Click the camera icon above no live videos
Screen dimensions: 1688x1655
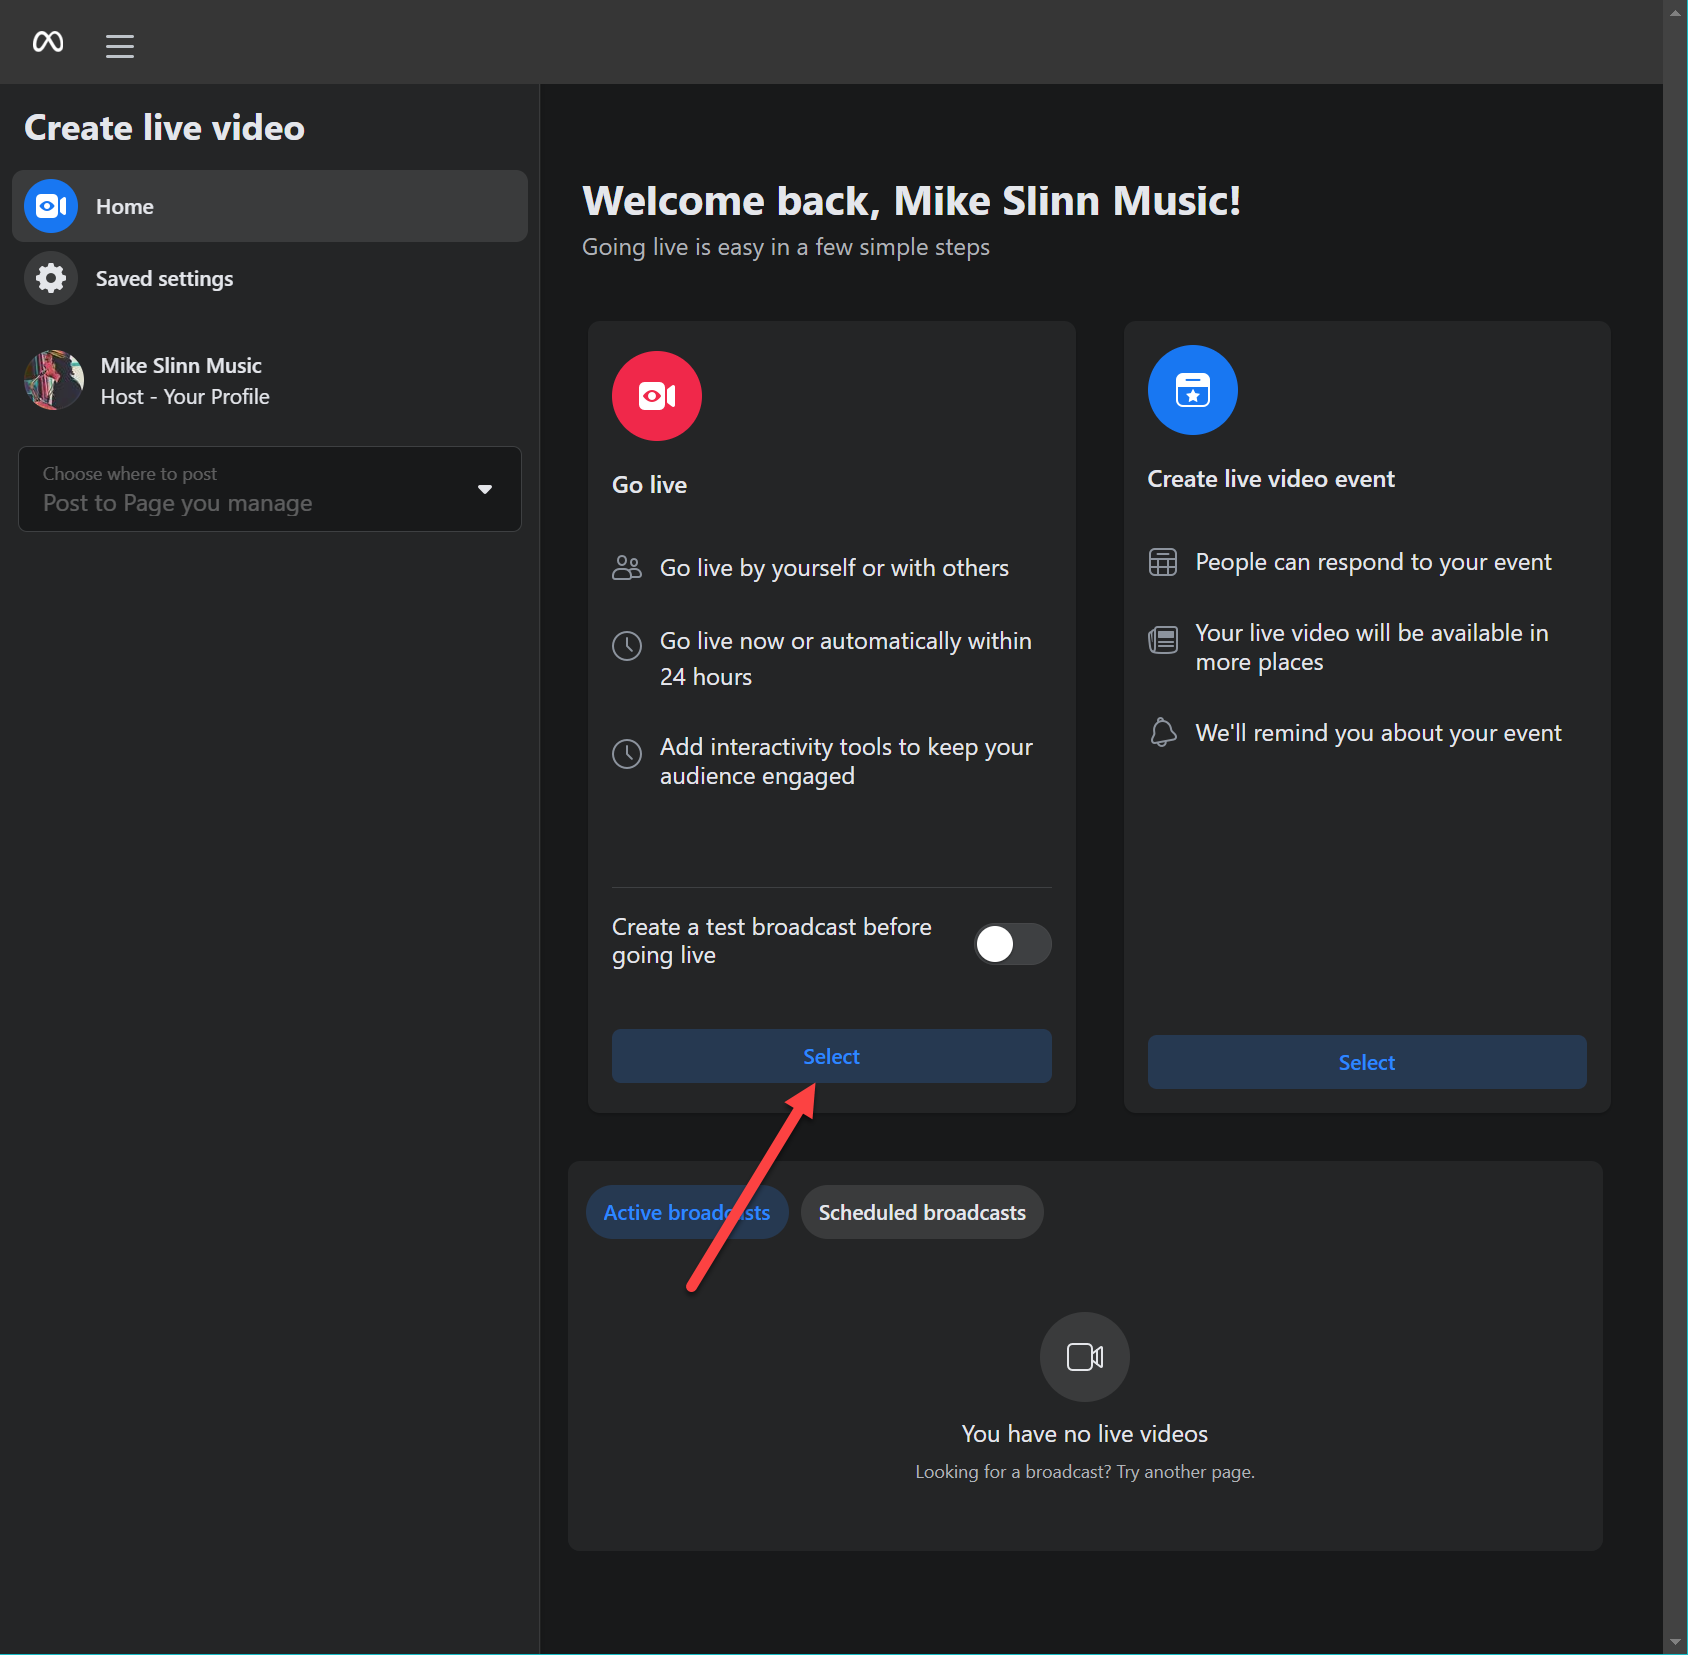click(x=1084, y=1357)
